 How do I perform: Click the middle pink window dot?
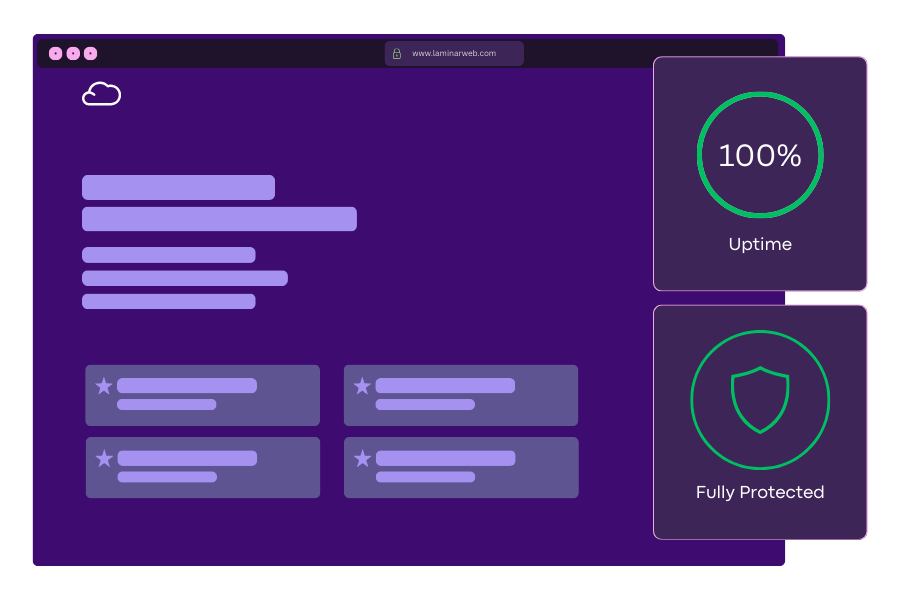click(73, 53)
